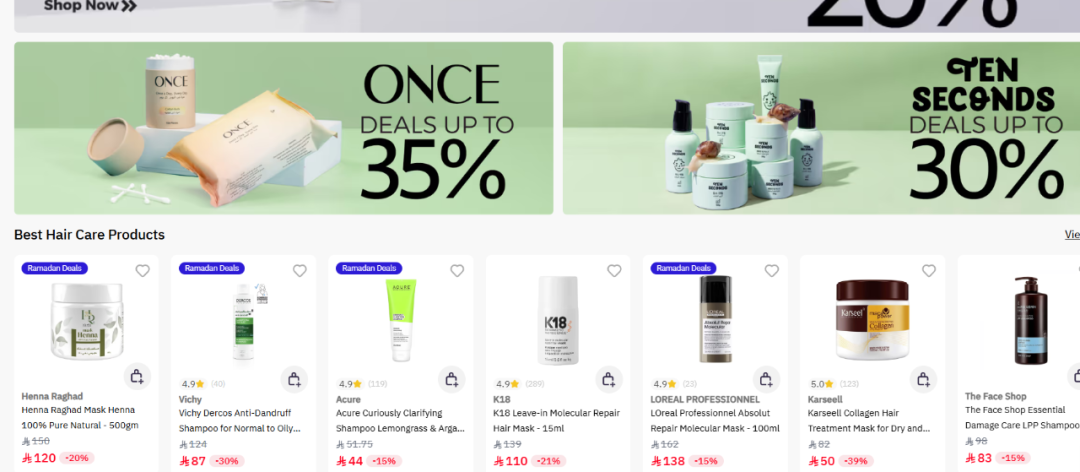
Task: Add Vichy Dercos shampoo to bag
Action: (294, 379)
